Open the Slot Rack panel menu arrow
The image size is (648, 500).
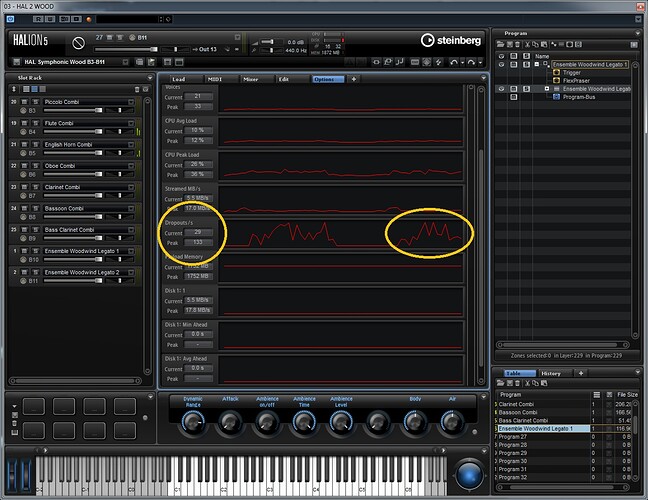click(x=150, y=78)
